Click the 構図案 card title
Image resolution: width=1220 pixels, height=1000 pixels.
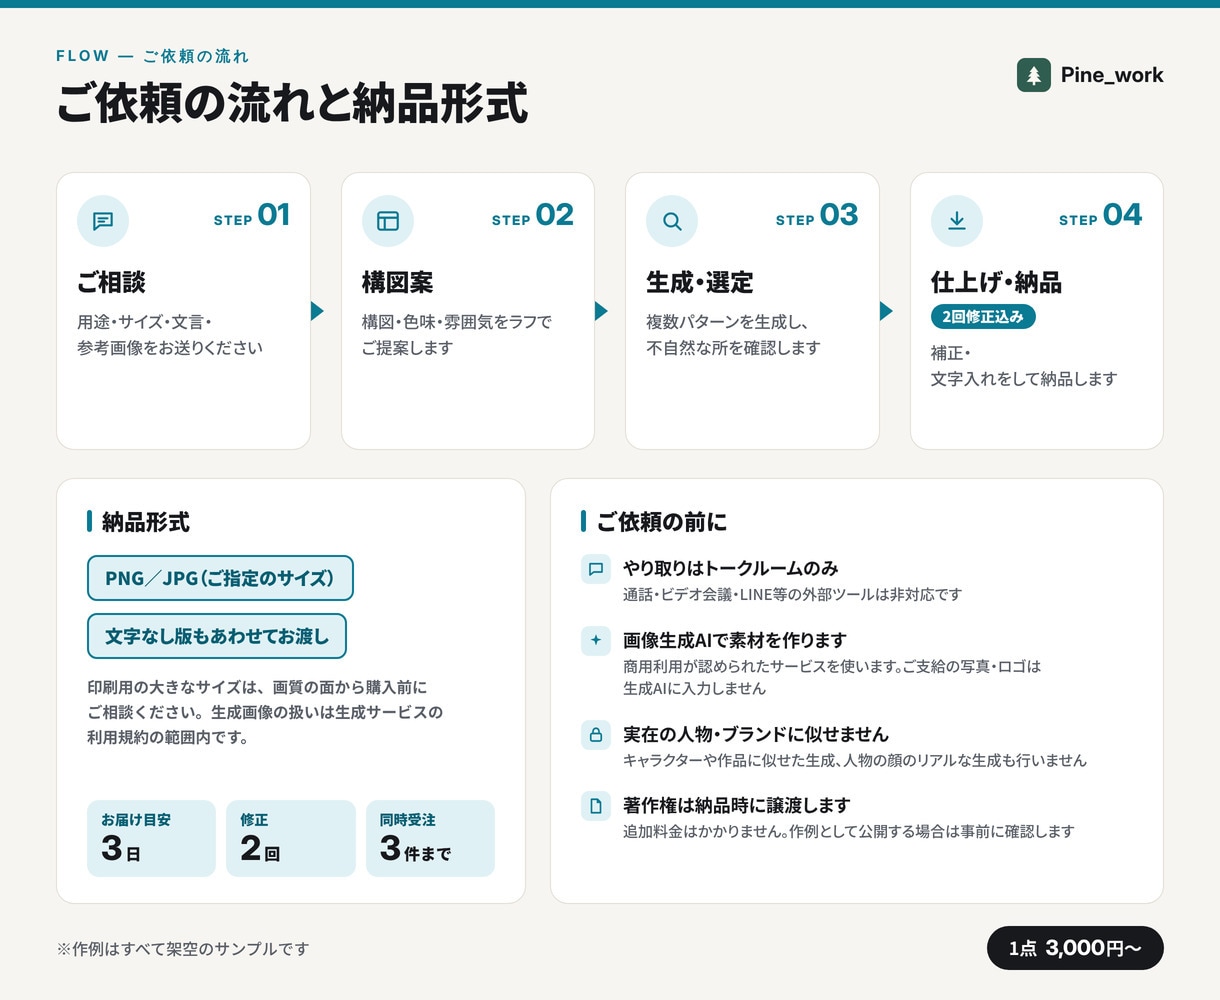point(398,283)
